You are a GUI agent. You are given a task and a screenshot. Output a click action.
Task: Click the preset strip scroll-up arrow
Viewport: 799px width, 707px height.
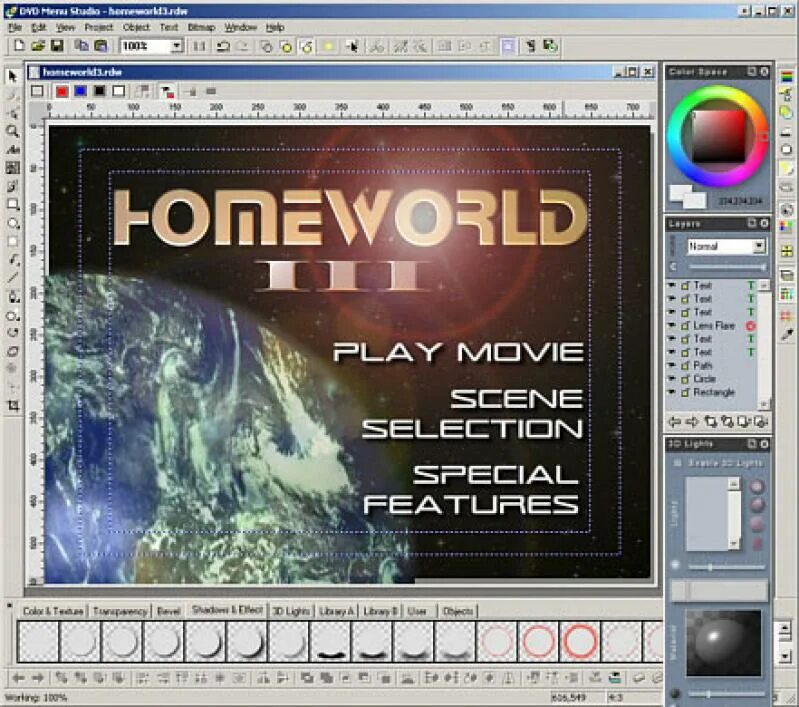pyautogui.click(x=785, y=629)
